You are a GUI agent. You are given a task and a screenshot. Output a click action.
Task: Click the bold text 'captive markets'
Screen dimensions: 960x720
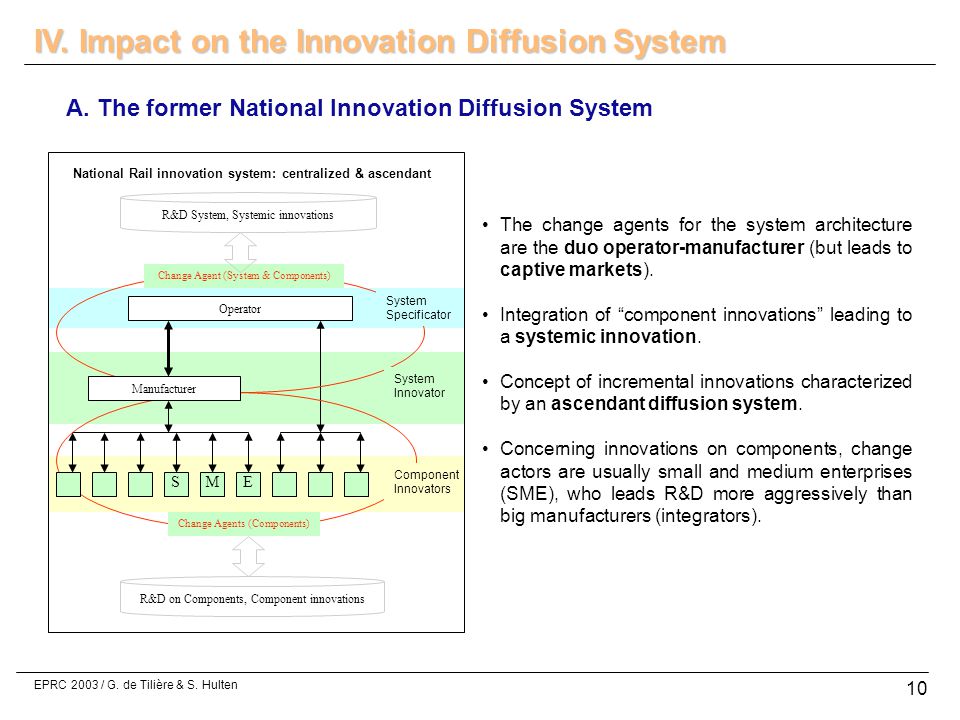pos(571,270)
